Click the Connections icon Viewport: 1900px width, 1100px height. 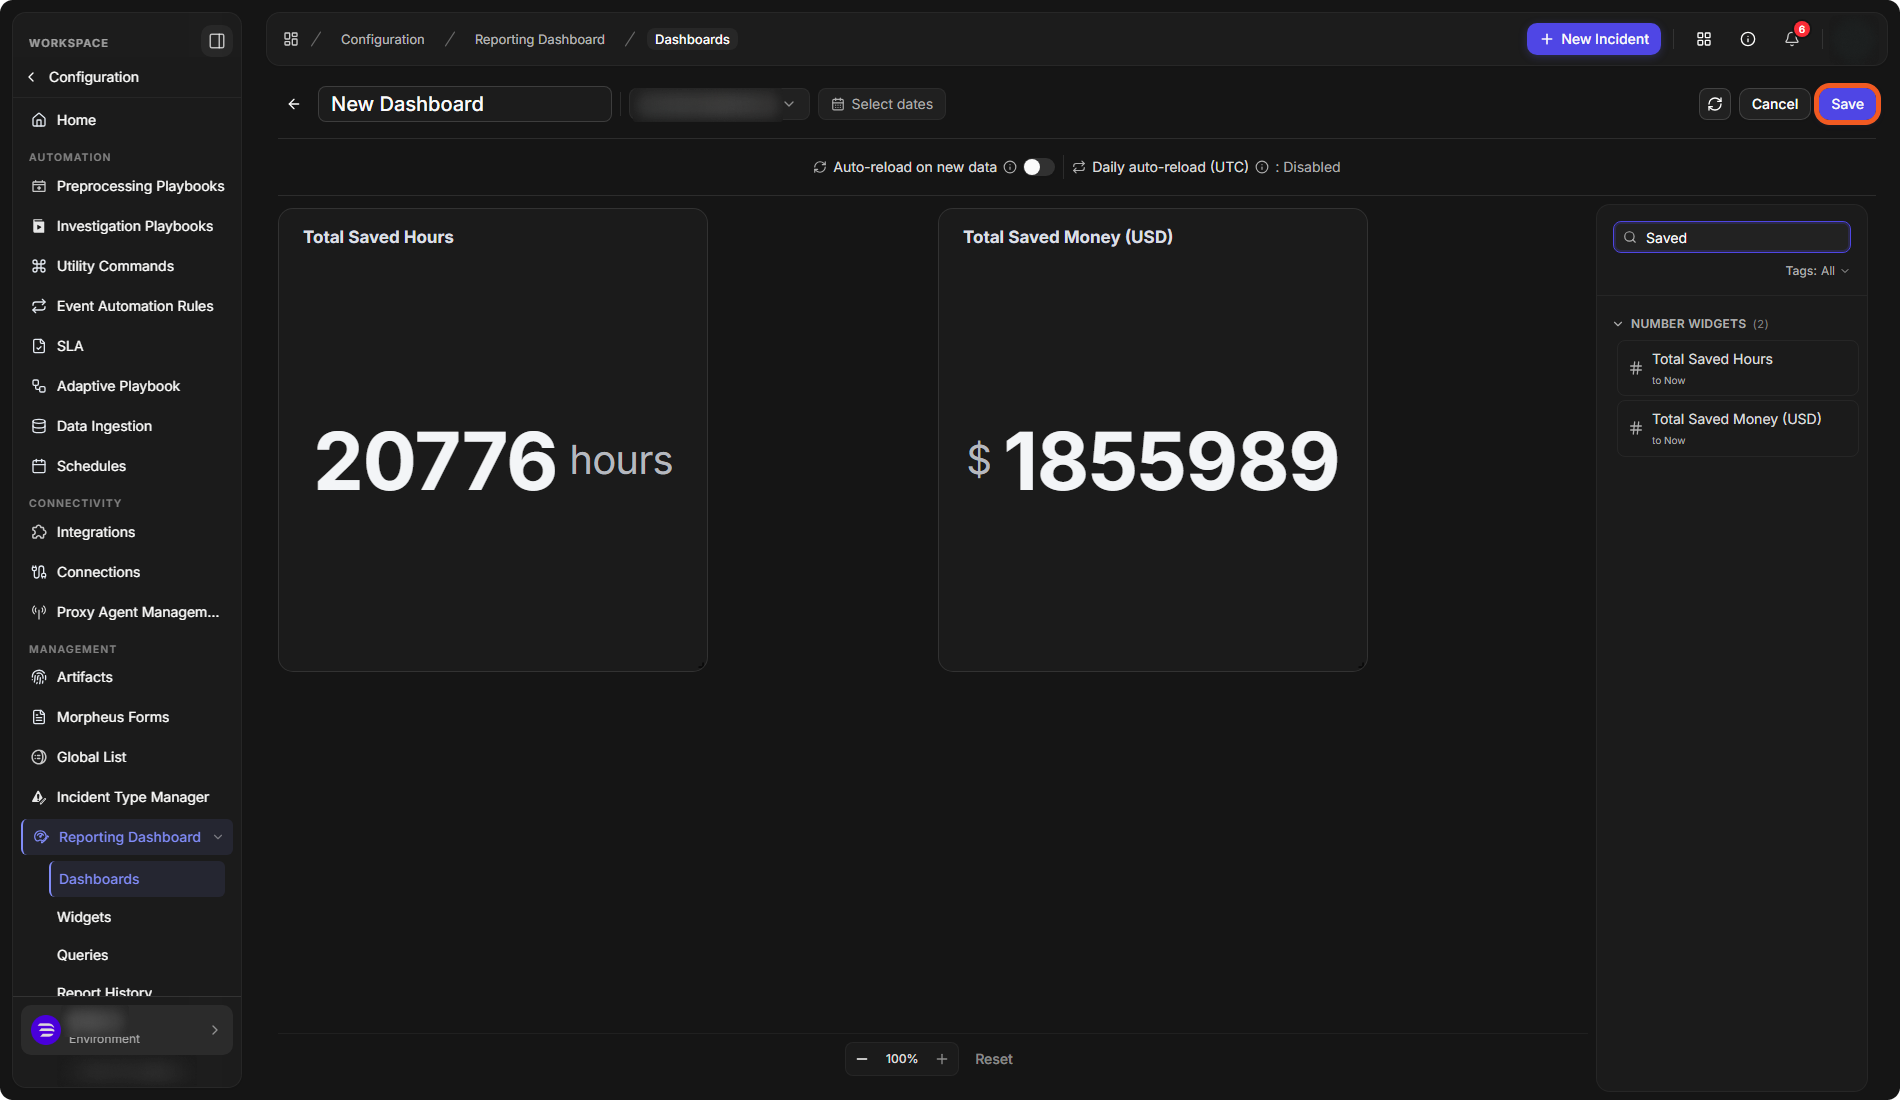(39, 572)
